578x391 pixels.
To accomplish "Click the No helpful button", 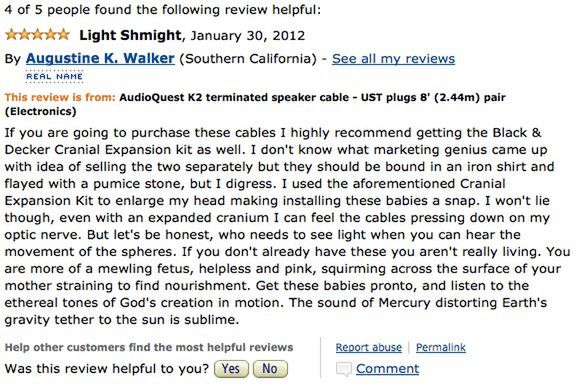I will (x=270, y=369).
